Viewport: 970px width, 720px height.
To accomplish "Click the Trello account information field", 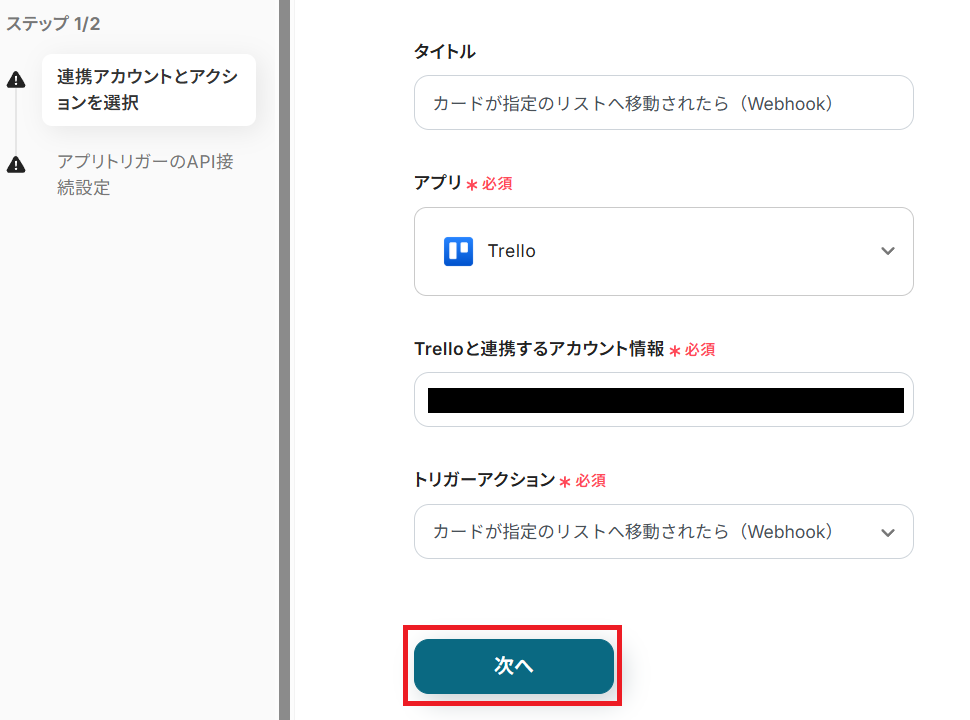I will 663,400.
